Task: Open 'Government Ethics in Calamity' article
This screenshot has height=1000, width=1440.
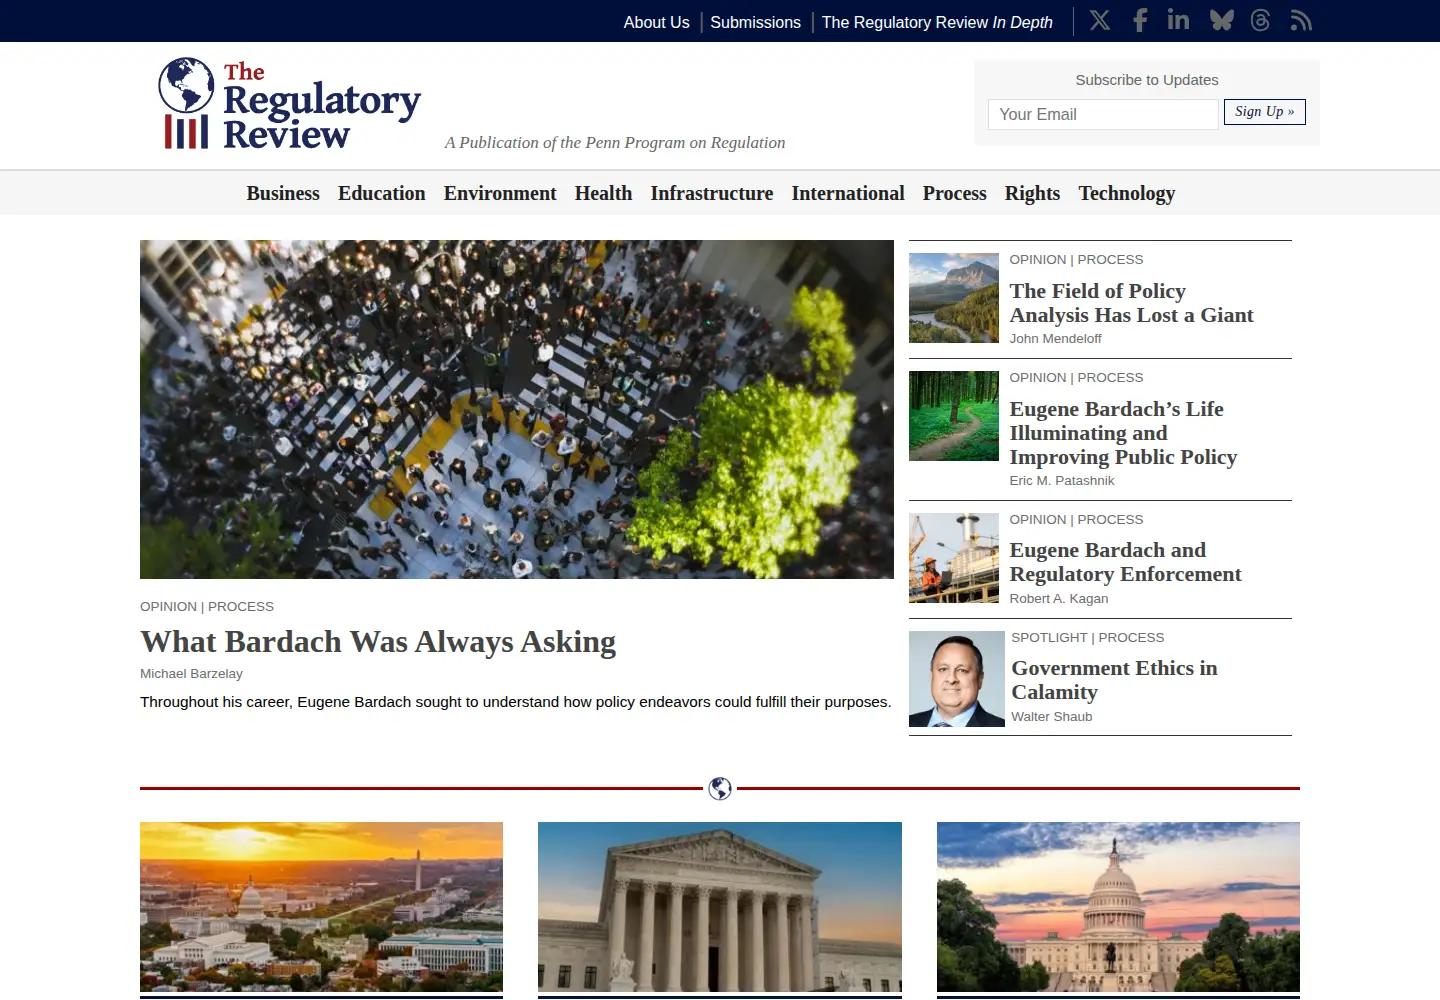Action: pyautogui.click(x=1114, y=680)
